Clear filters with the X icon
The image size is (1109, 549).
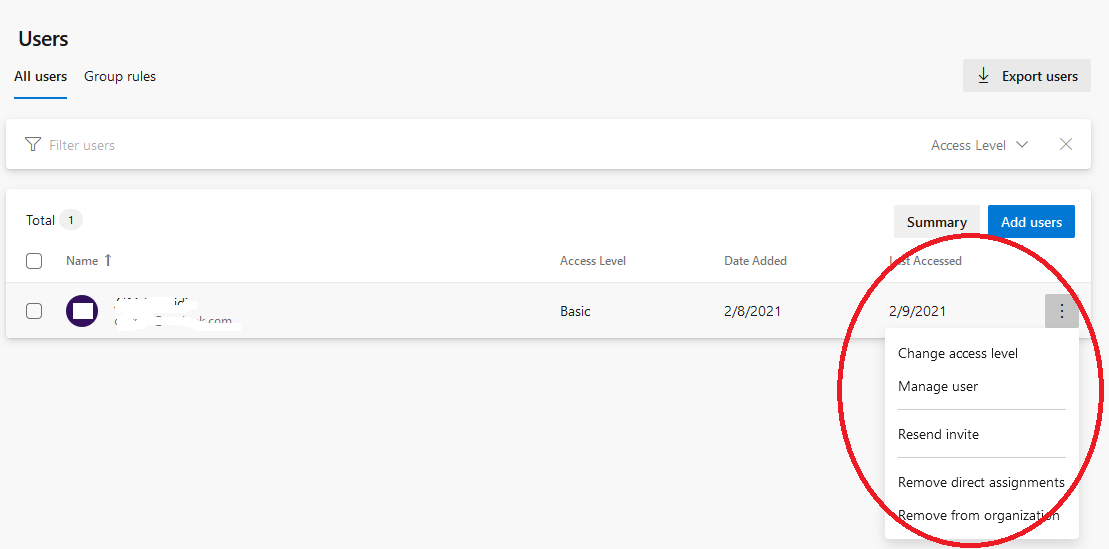(1066, 144)
